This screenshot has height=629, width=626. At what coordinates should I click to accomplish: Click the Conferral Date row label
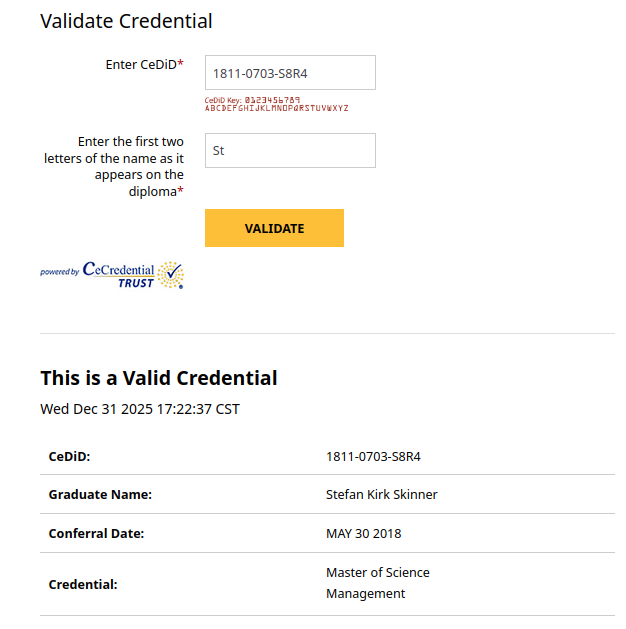point(96,533)
